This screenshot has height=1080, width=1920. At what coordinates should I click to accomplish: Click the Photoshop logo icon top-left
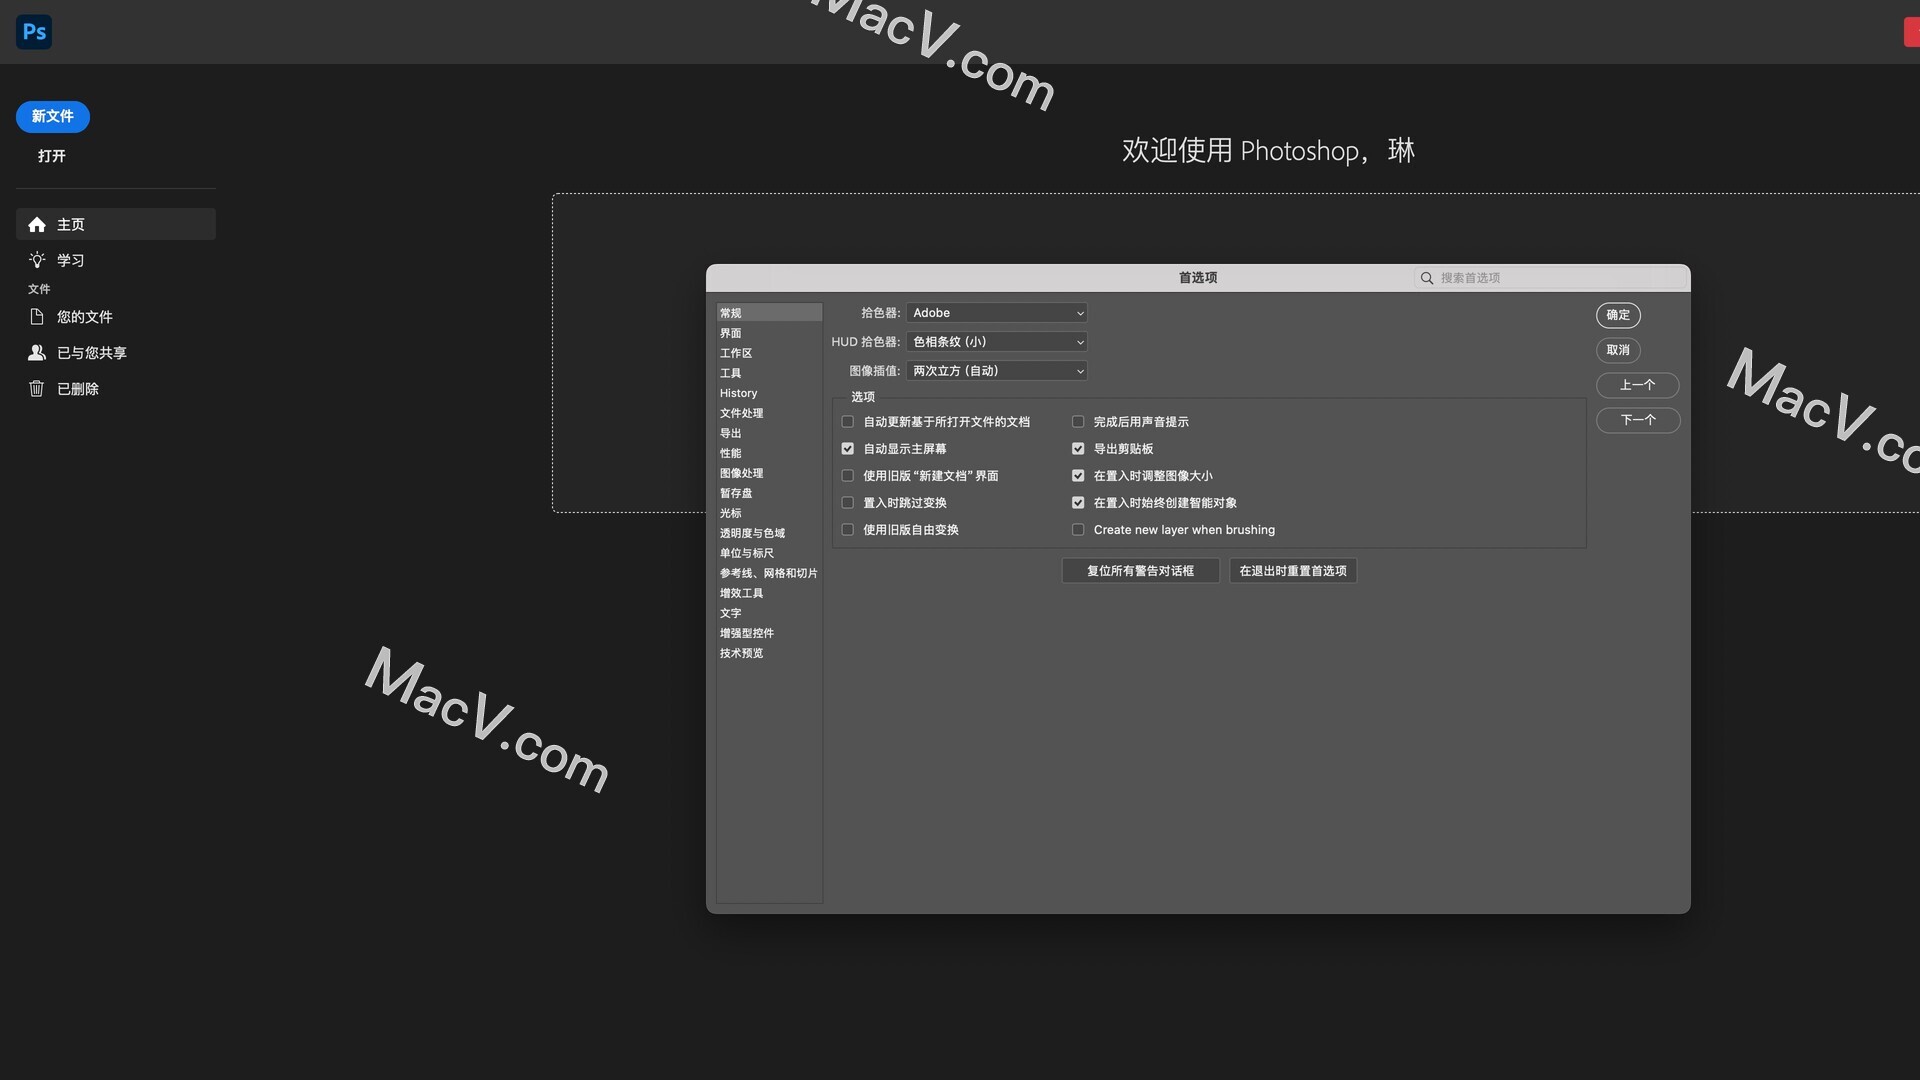[x=34, y=31]
